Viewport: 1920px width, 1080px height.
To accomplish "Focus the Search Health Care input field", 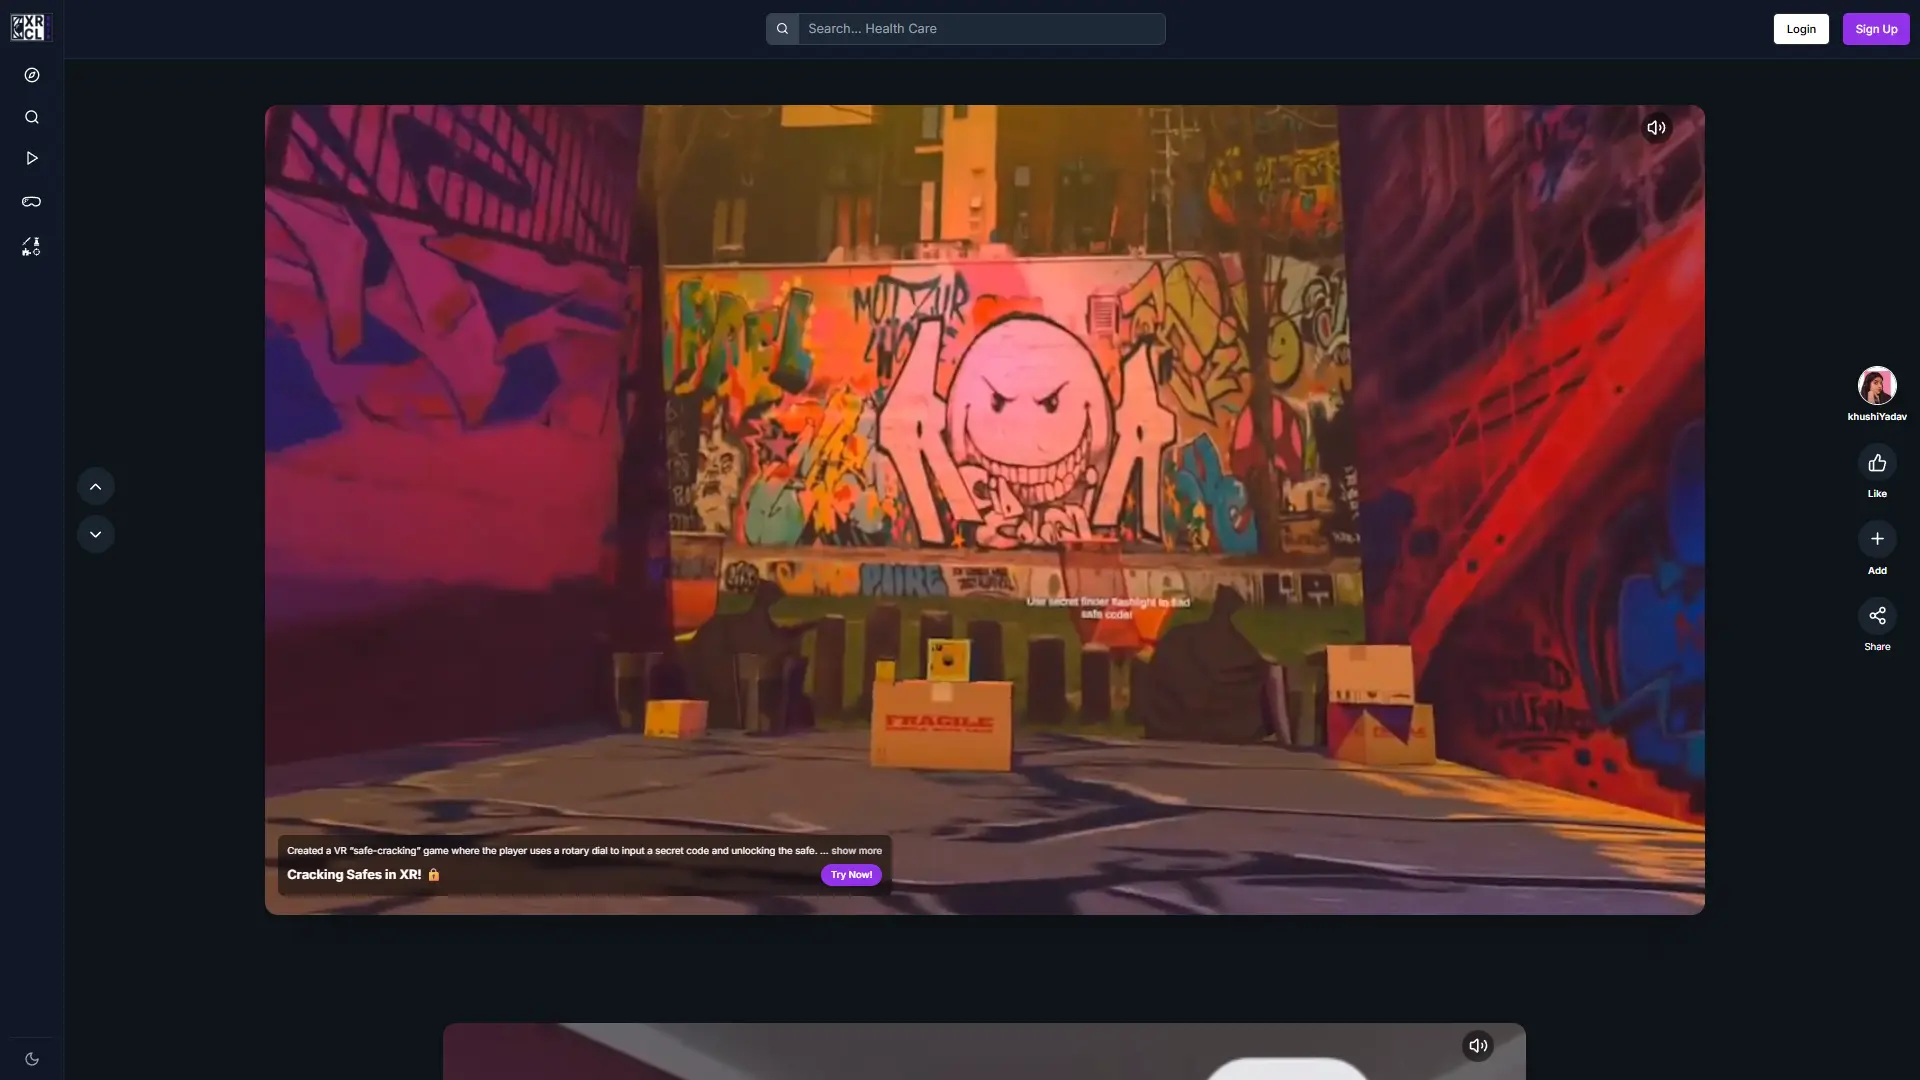I will coord(980,29).
